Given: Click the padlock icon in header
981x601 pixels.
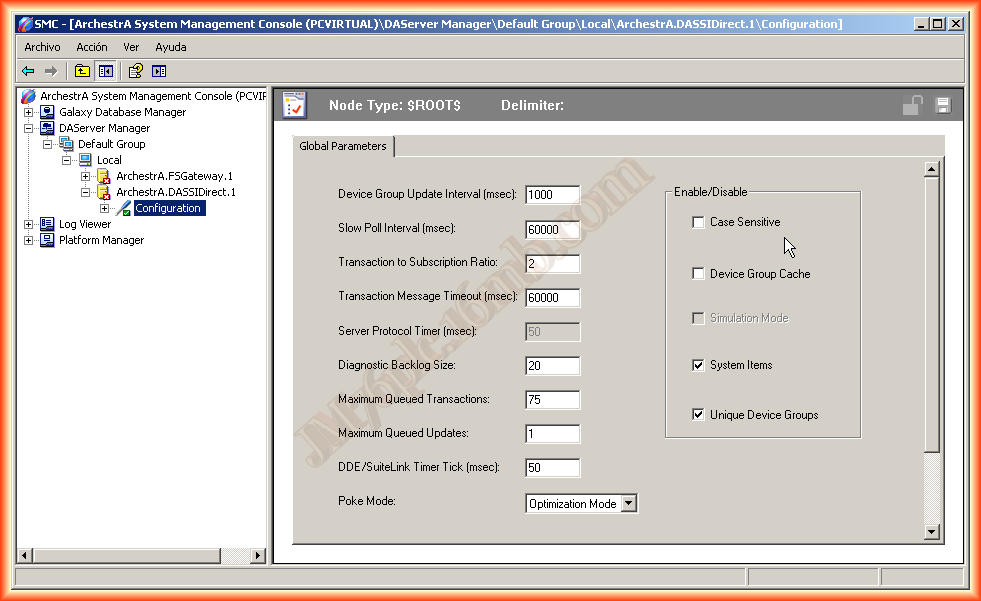Looking at the screenshot, I should pyautogui.click(x=912, y=106).
